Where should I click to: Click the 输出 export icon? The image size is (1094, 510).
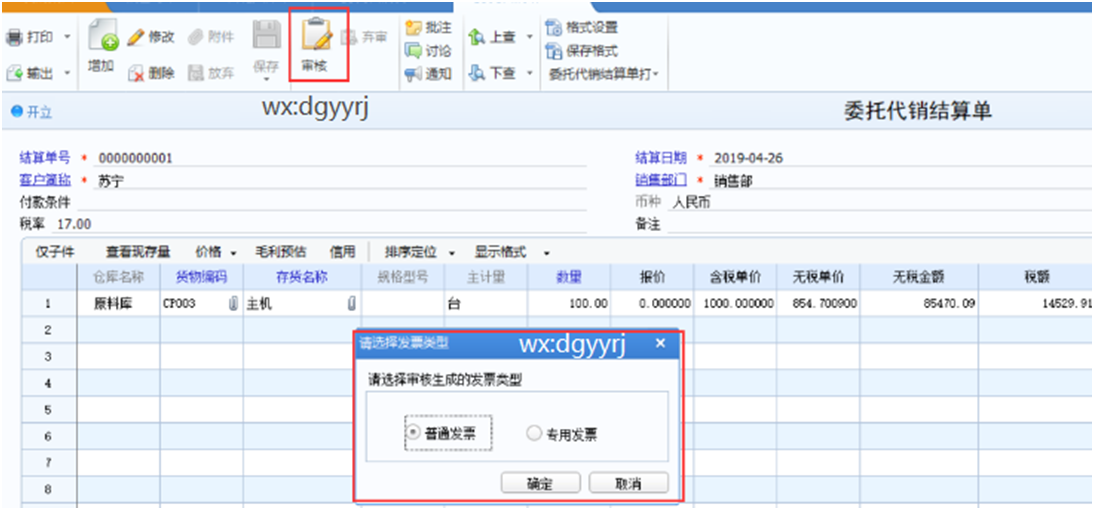coord(14,73)
